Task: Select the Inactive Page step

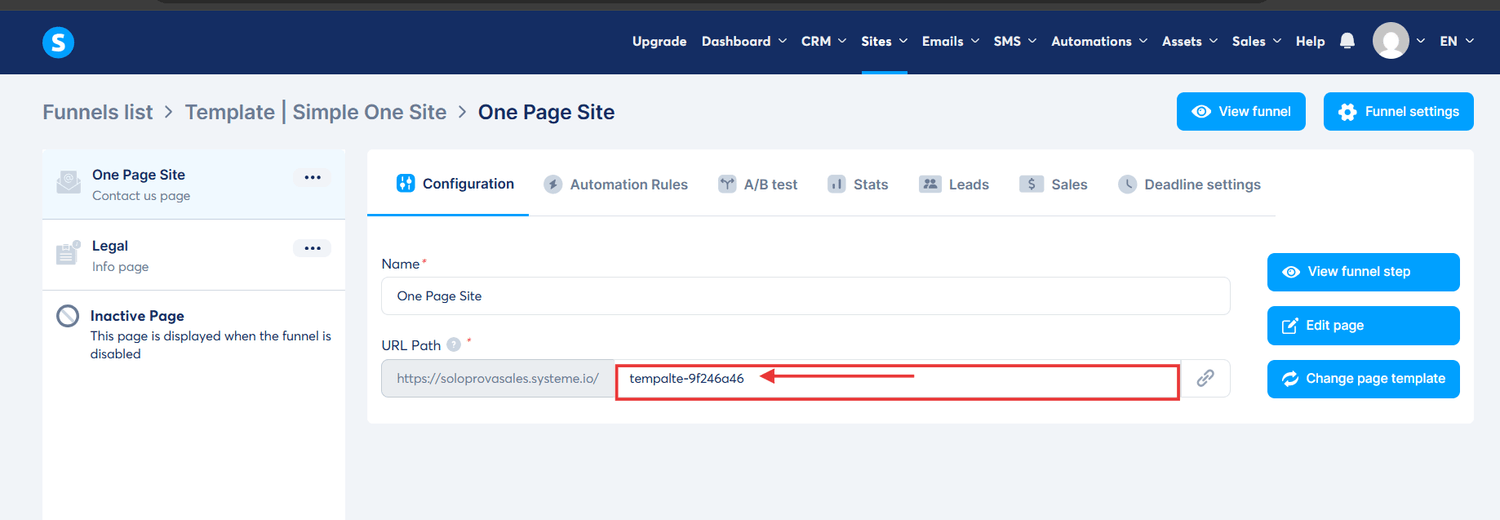Action: (x=137, y=316)
